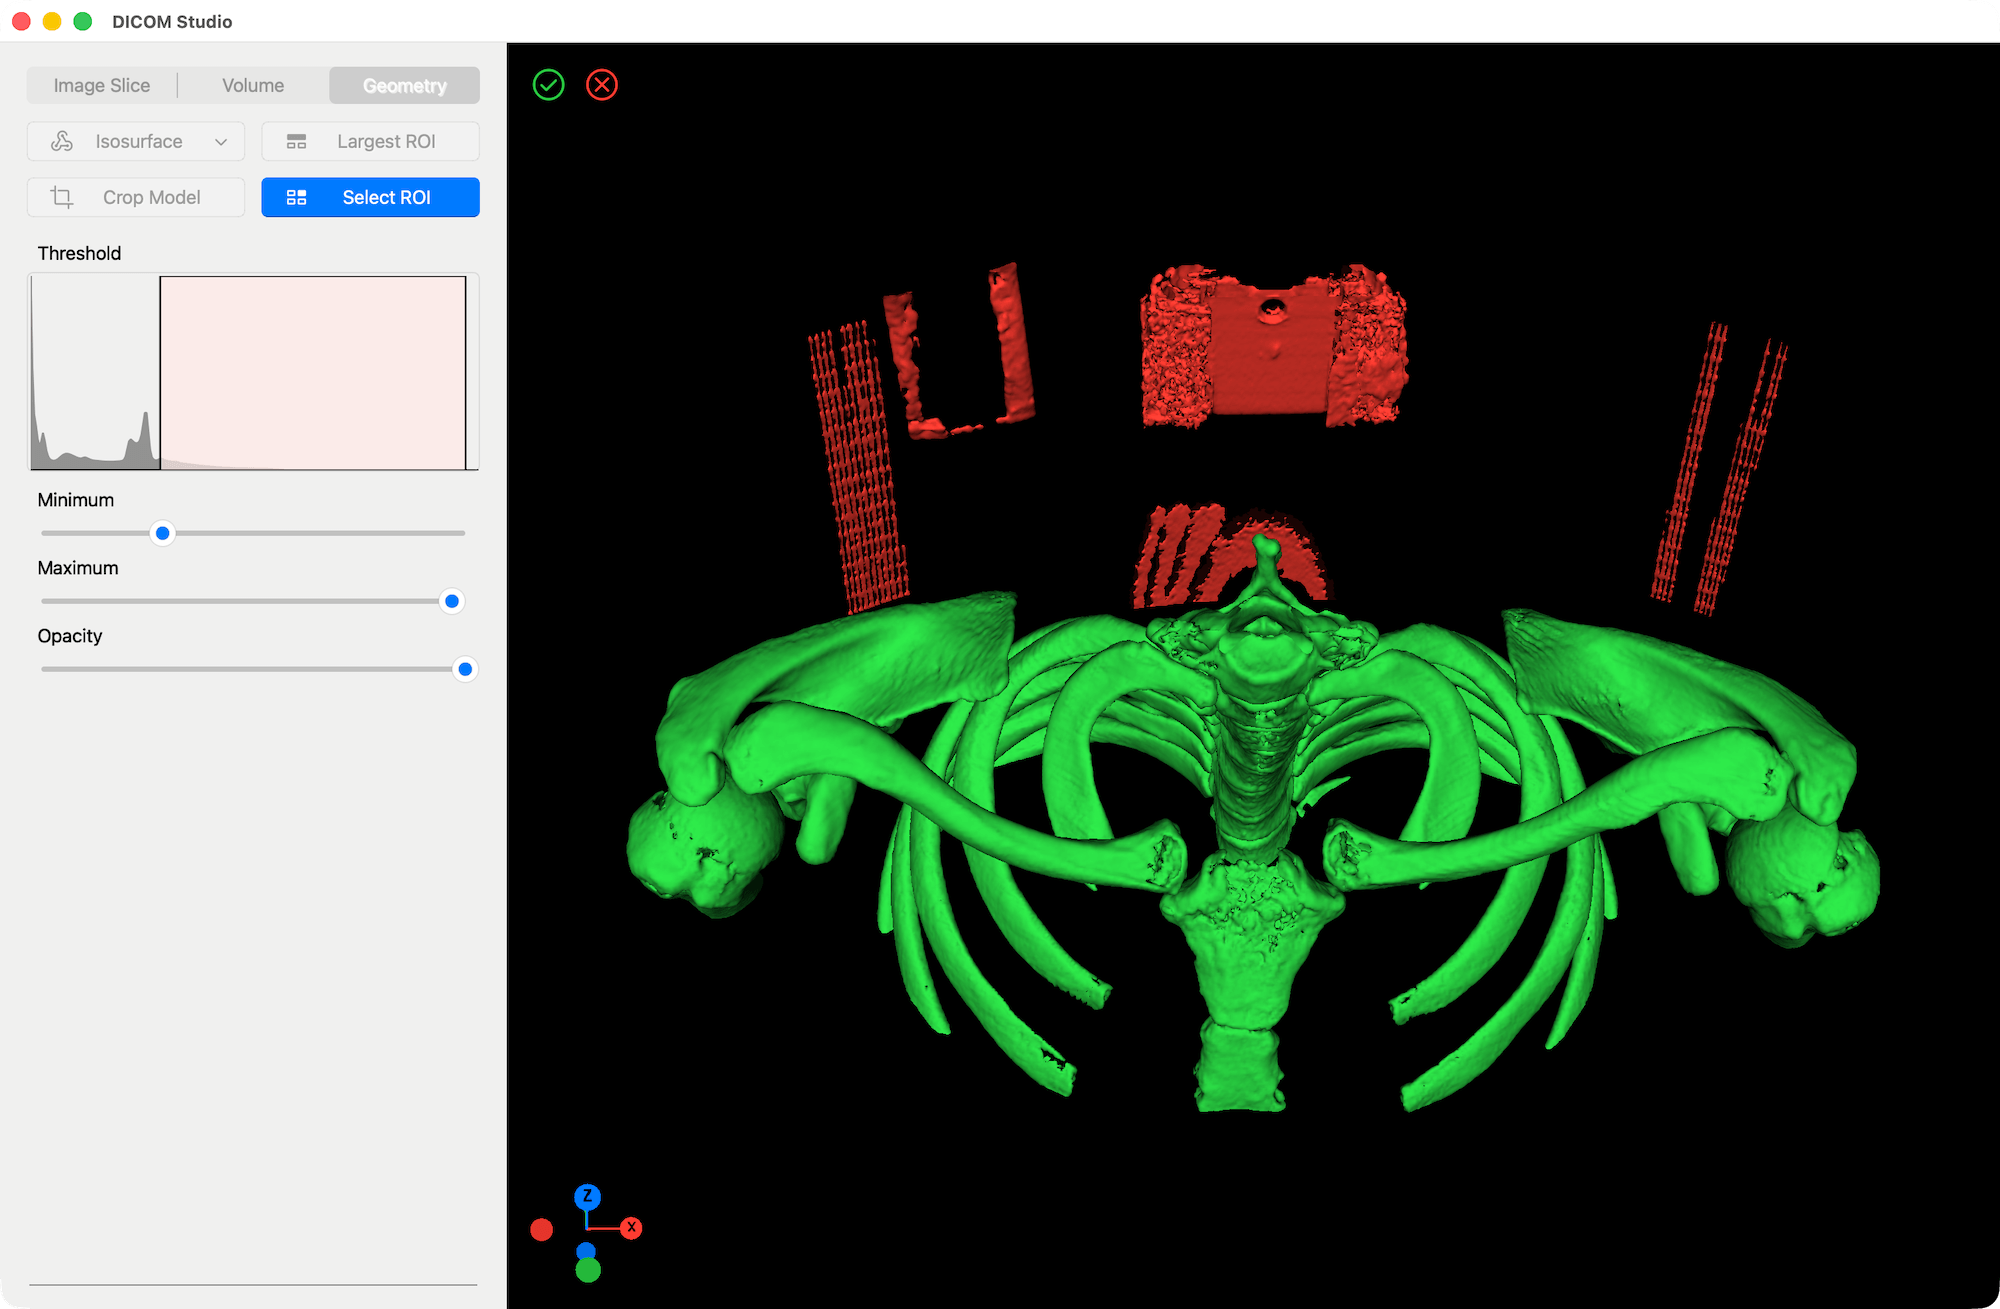Open the Geometry tab options
This screenshot has height=1309, width=2000.
[x=404, y=85]
